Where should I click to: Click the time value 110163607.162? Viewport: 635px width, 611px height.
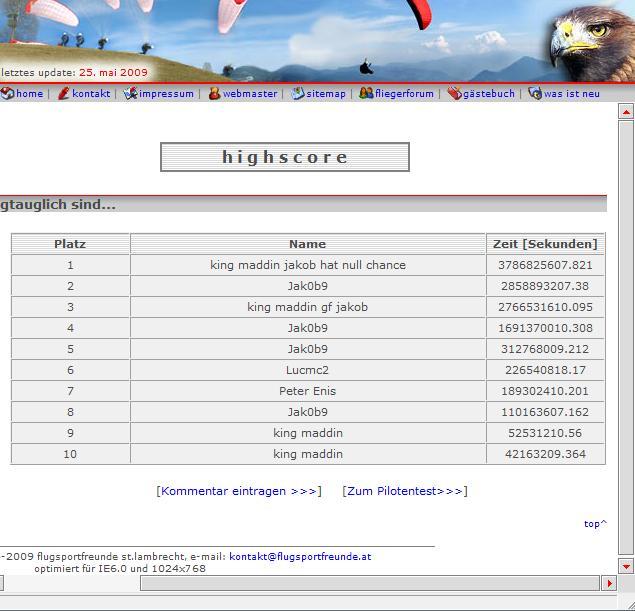[545, 412]
